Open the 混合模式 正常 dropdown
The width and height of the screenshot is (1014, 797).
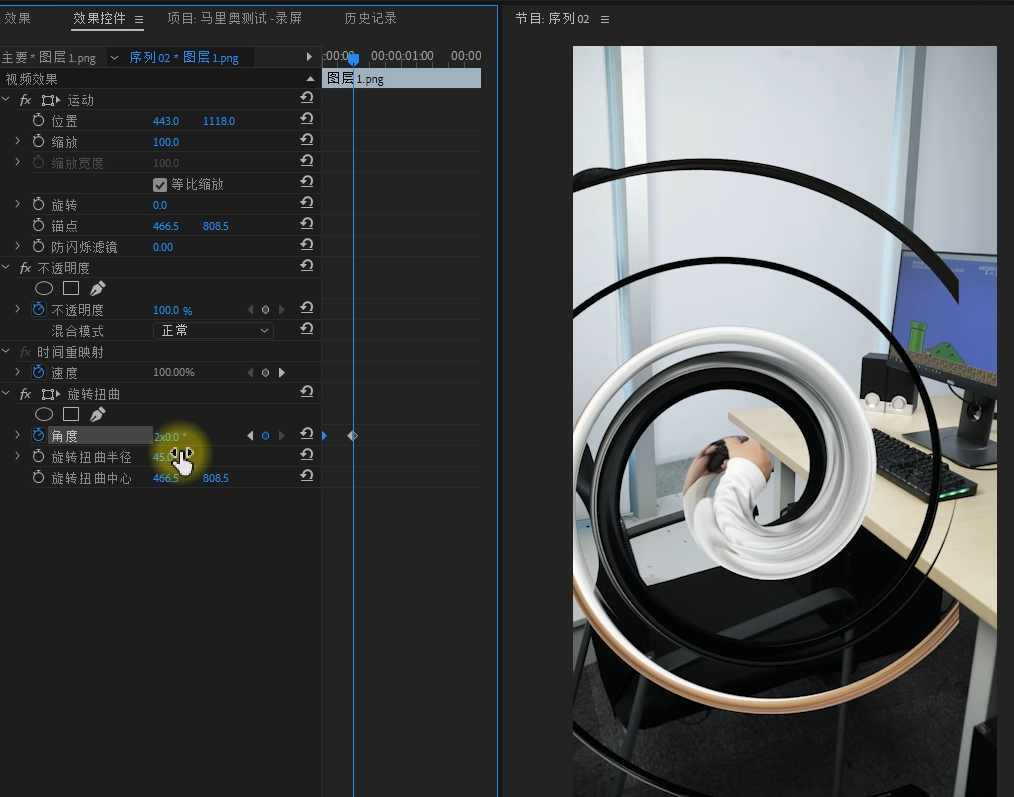point(213,331)
